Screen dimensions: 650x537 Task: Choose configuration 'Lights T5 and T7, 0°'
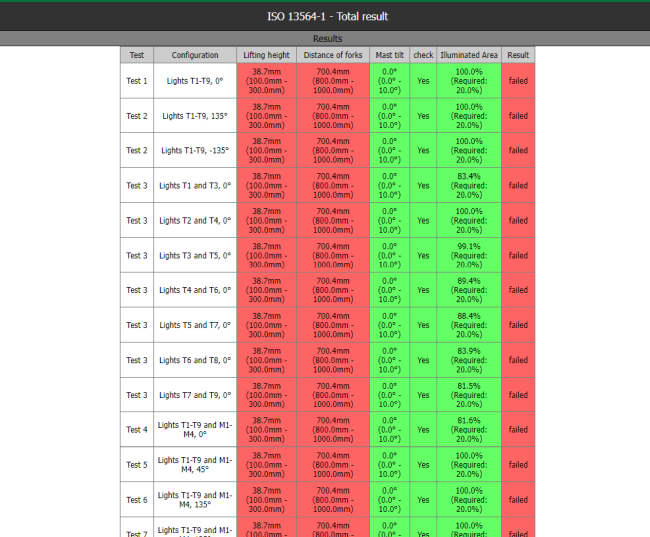195,325
